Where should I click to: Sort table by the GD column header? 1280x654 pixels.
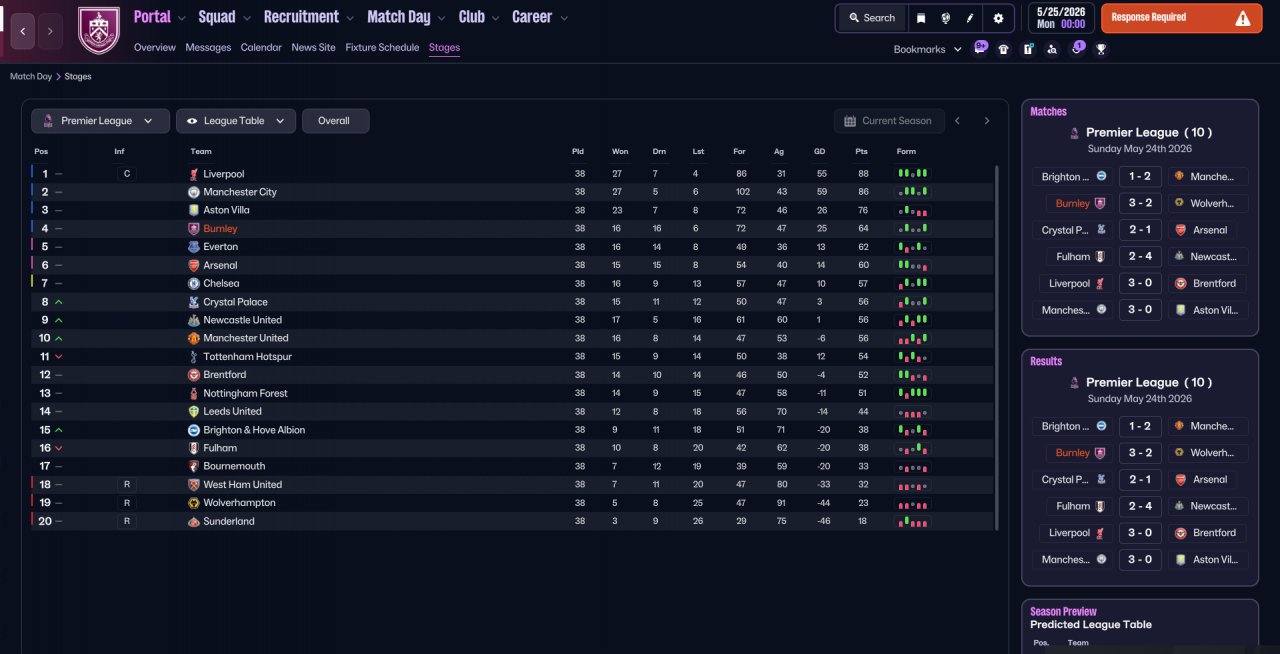click(x=820, y=151)
